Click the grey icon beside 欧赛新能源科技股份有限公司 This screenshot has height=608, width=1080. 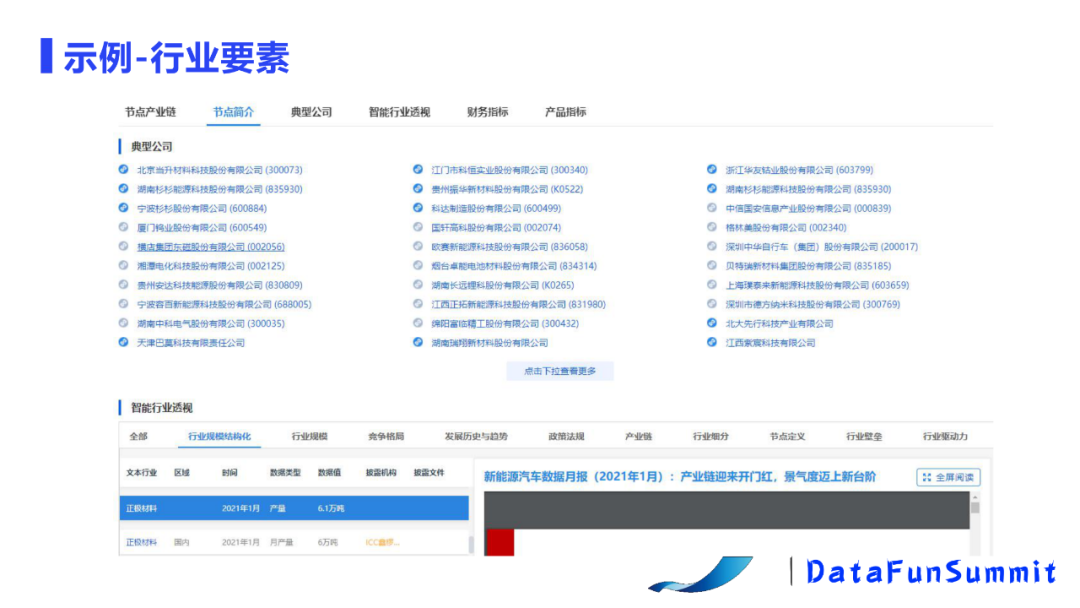coord(417,247)
